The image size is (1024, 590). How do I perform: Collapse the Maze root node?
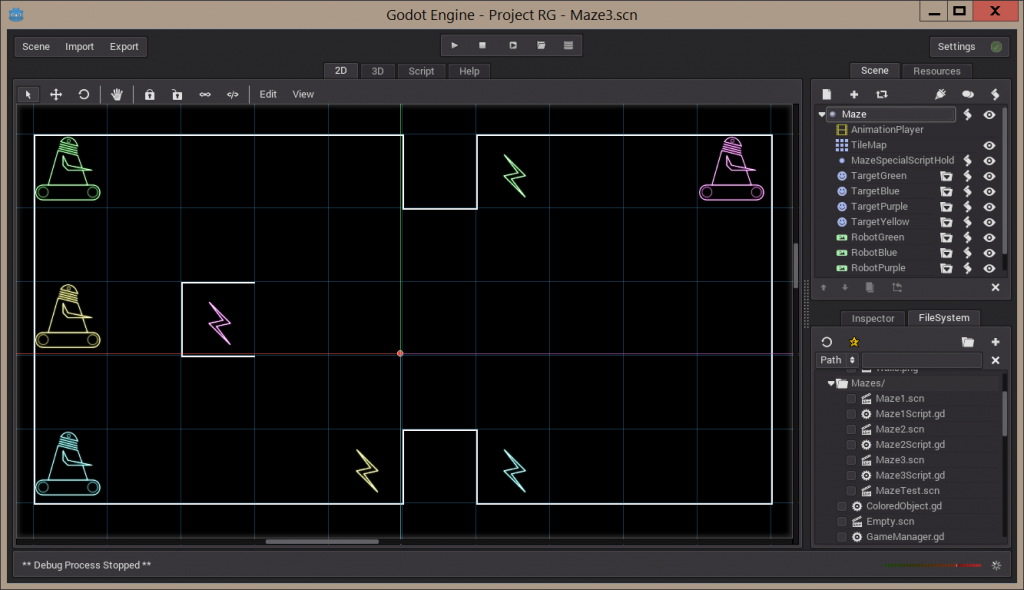coord(822,114)
